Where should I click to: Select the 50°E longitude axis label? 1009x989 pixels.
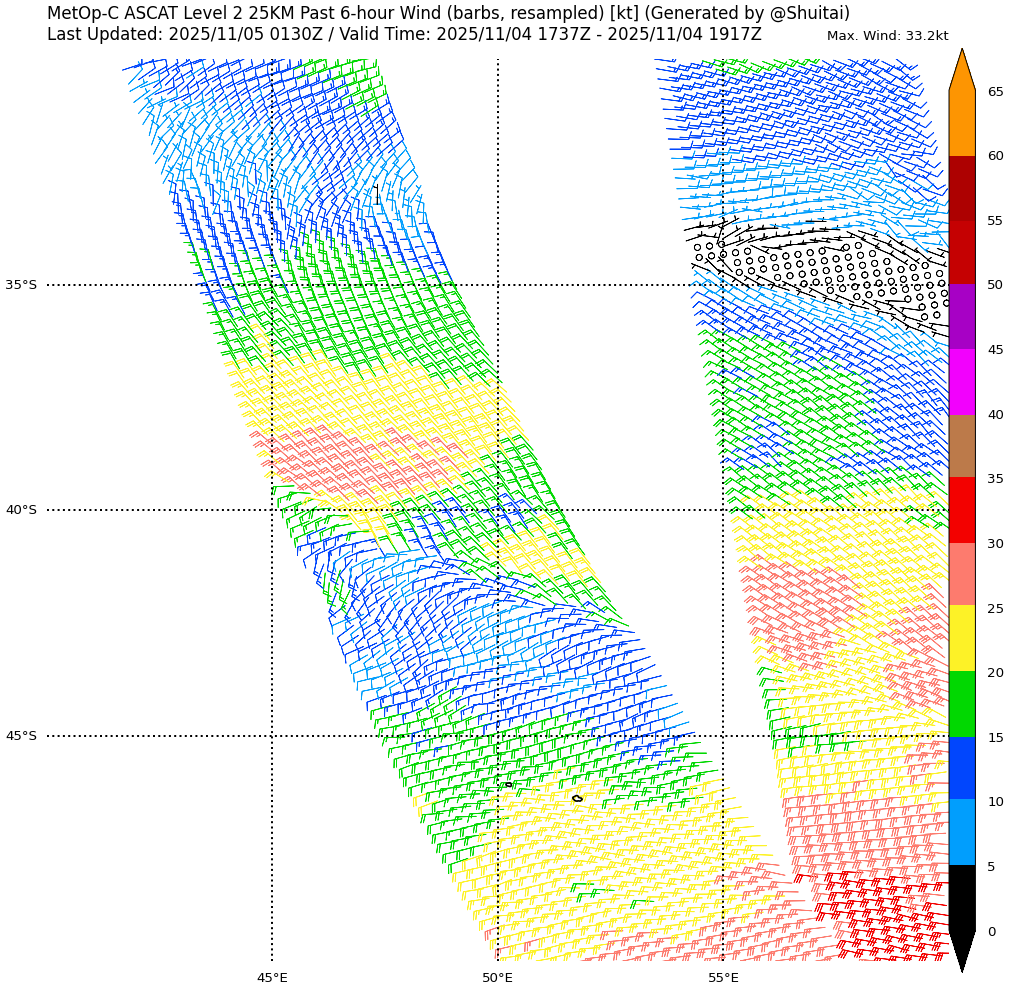coord(497,977)
